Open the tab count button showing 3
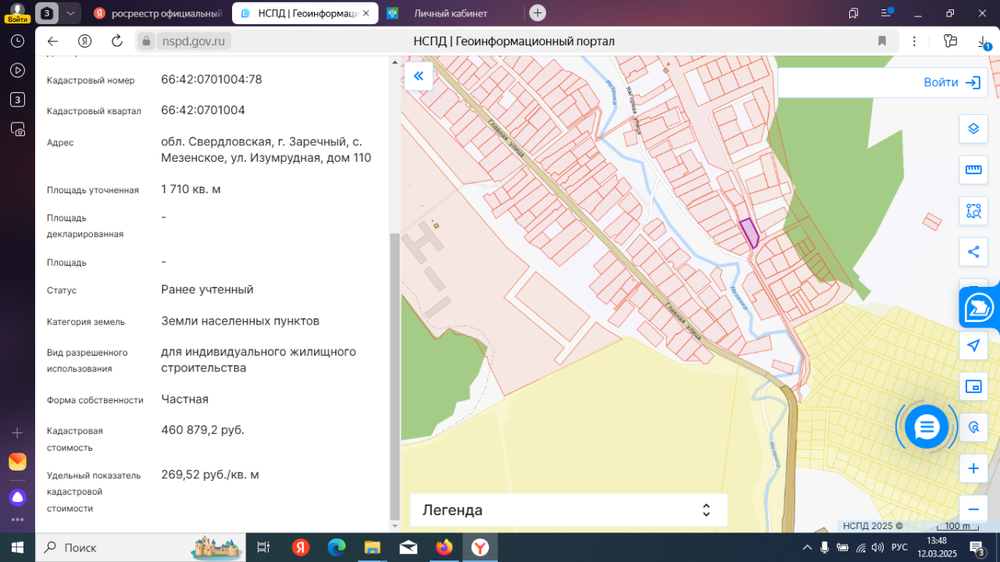 (x=46, y=13)
